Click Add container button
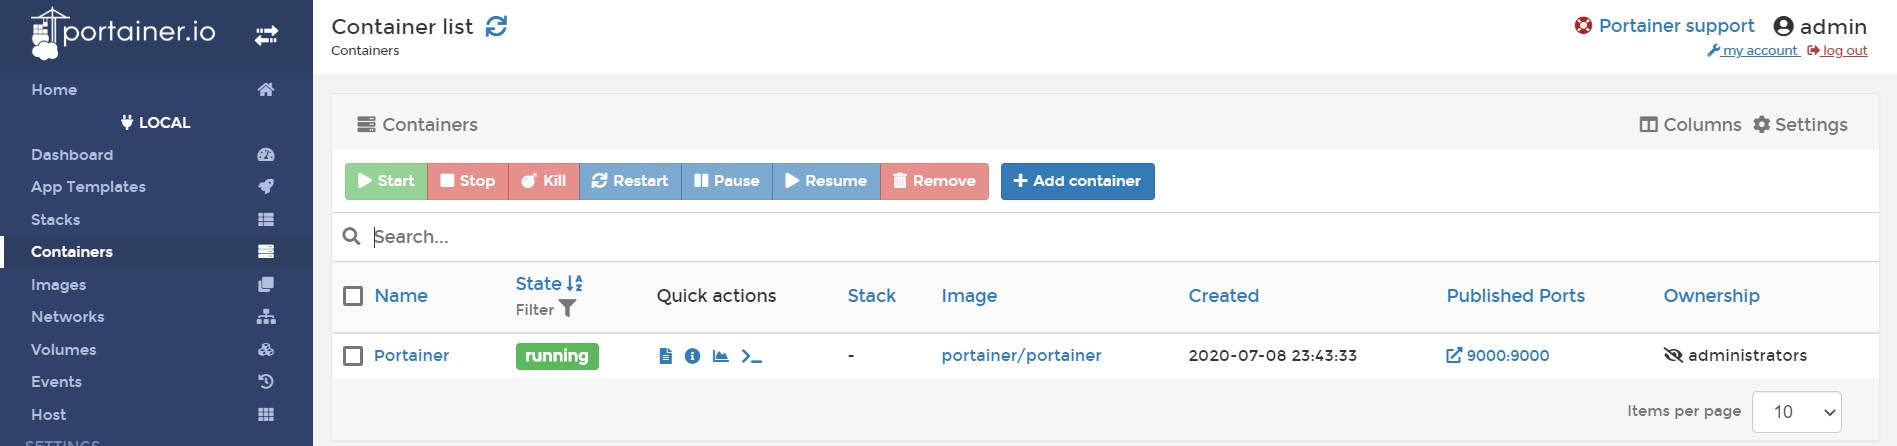Screen dimensions: 1897x446 click(x=1078, y=181)
